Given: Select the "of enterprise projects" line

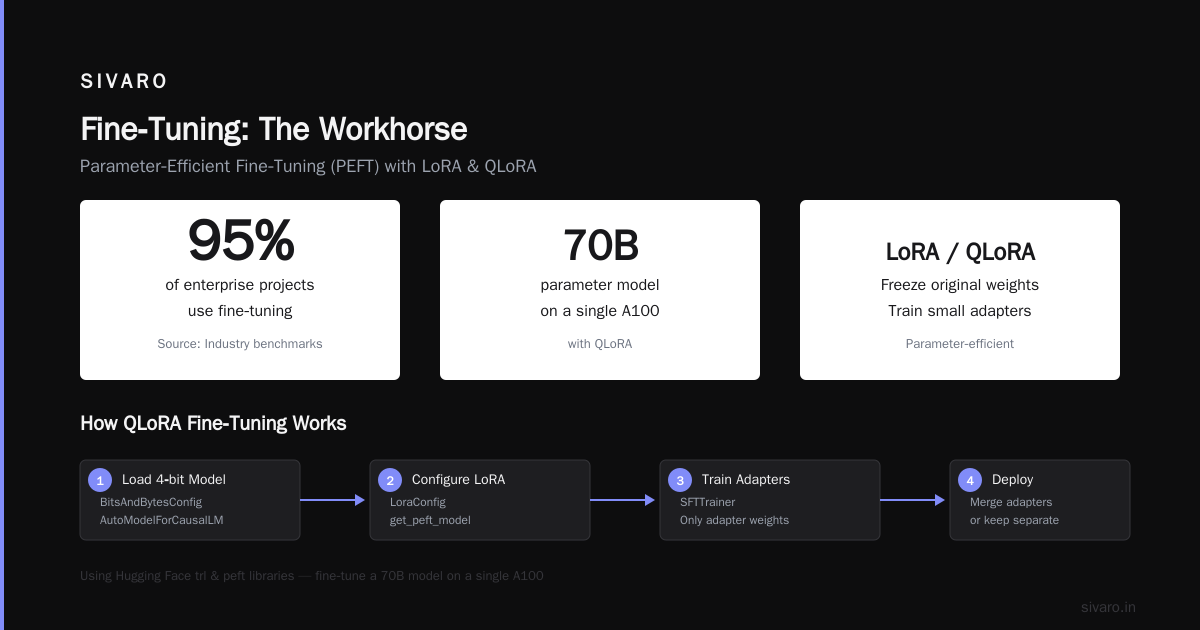Looking at the screenshot, I should 240,285.
